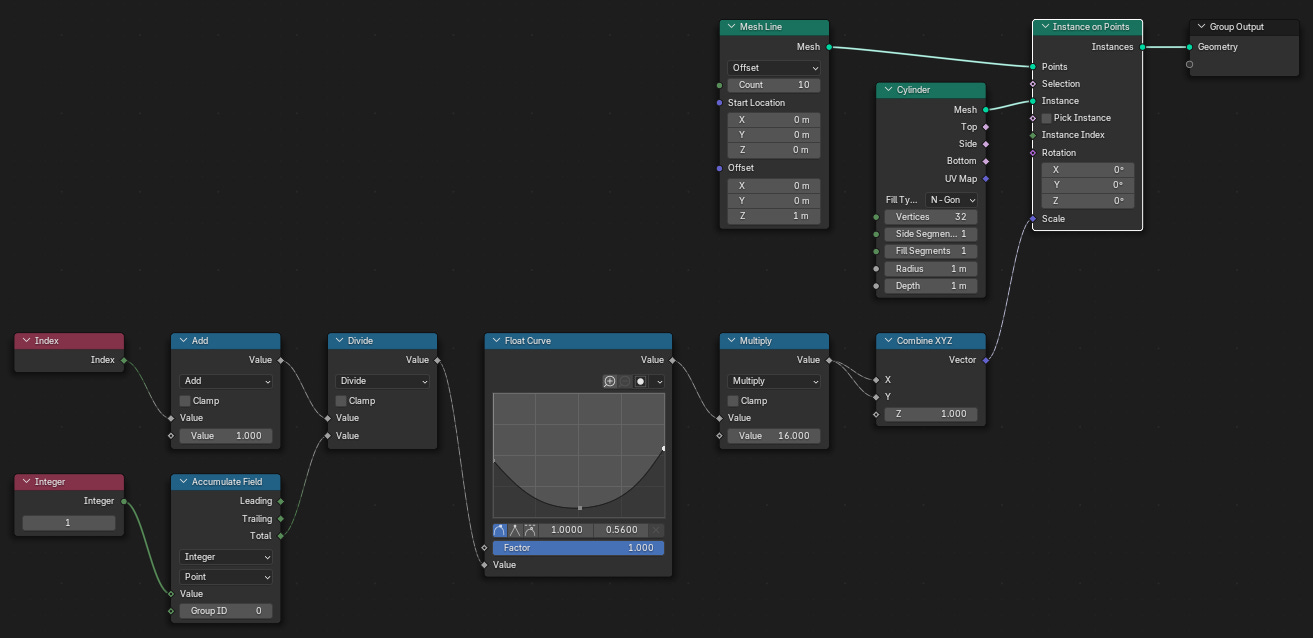Toggle curve clipping on the Float Curve node
The width and height of the screenshot is (1313, 638).
point(640,382)
